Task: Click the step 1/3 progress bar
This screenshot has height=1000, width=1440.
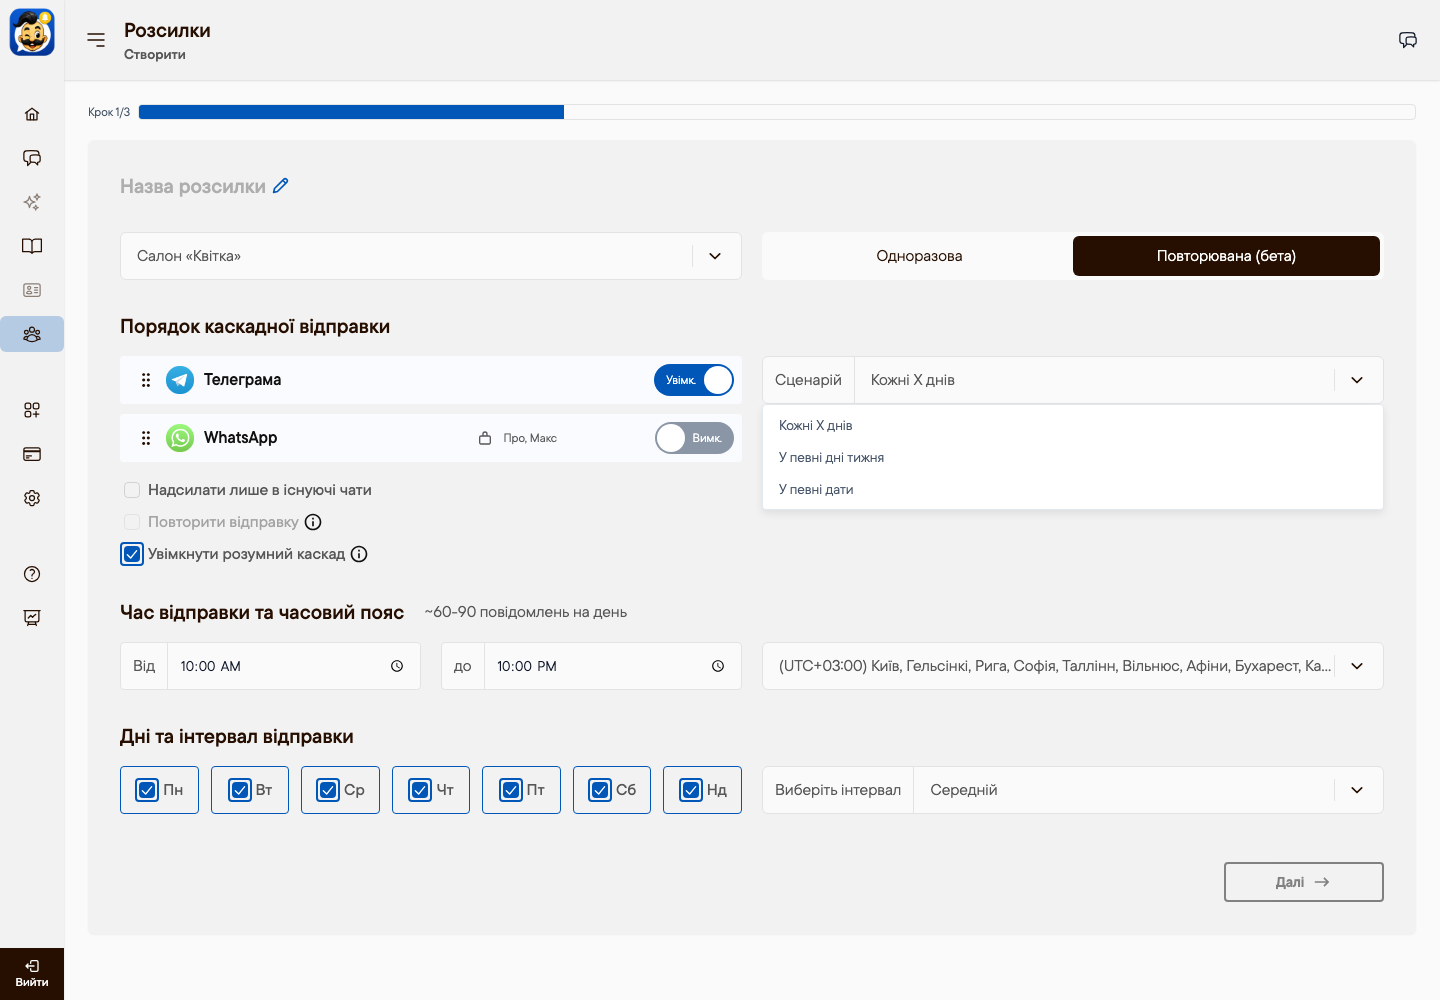Action: pos(777,112)
